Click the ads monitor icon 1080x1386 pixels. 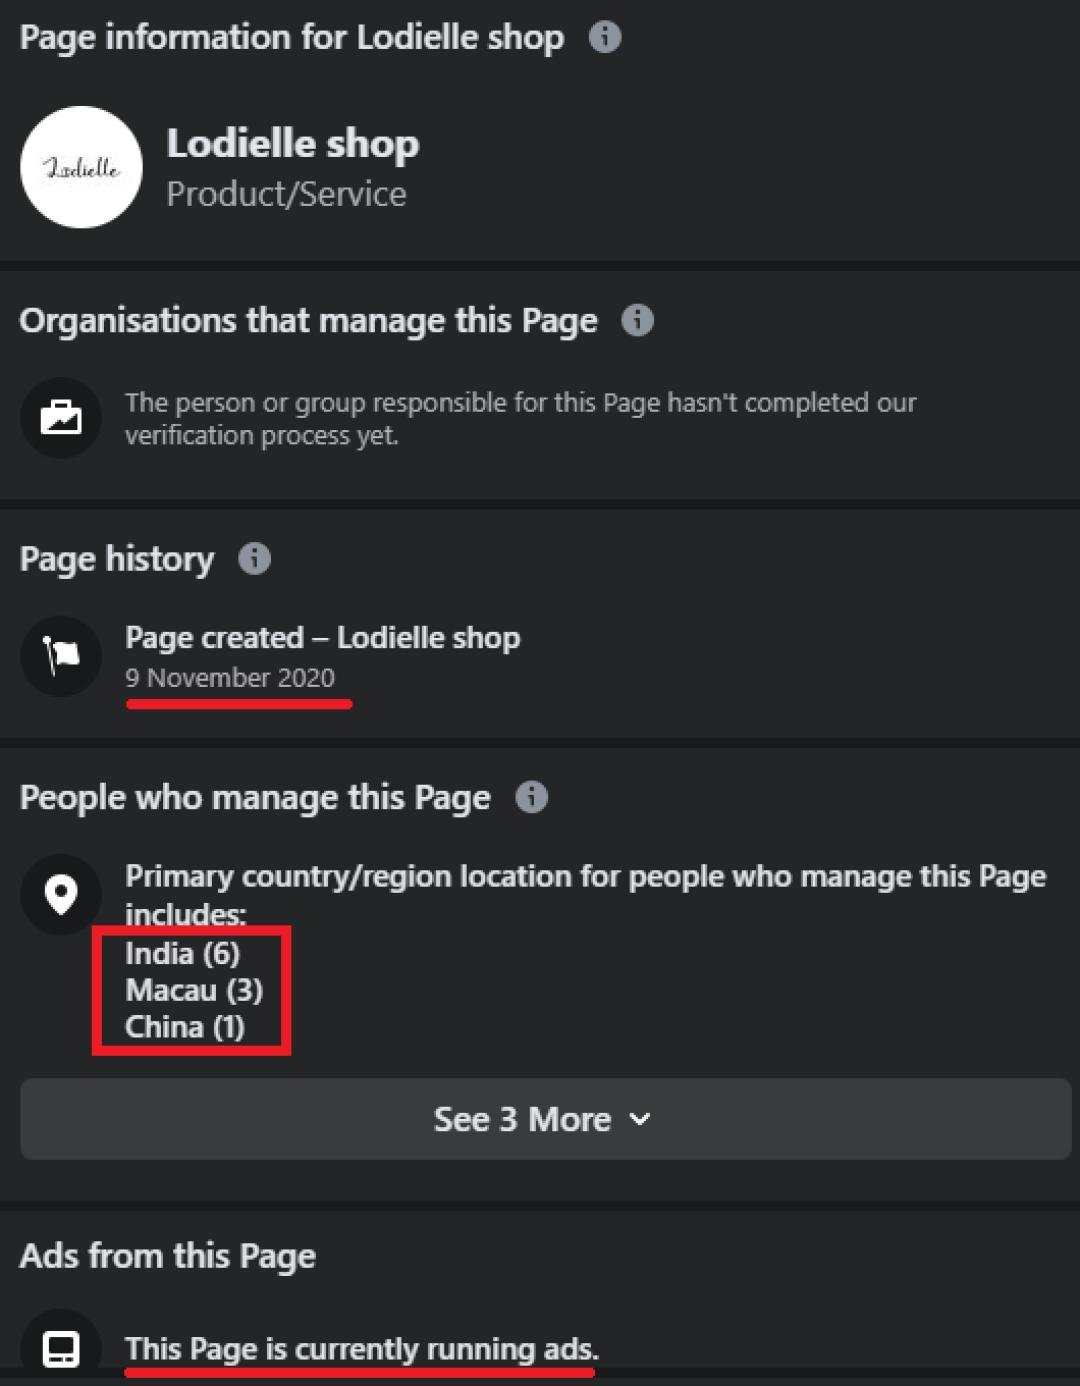[x=61, y=1349]
